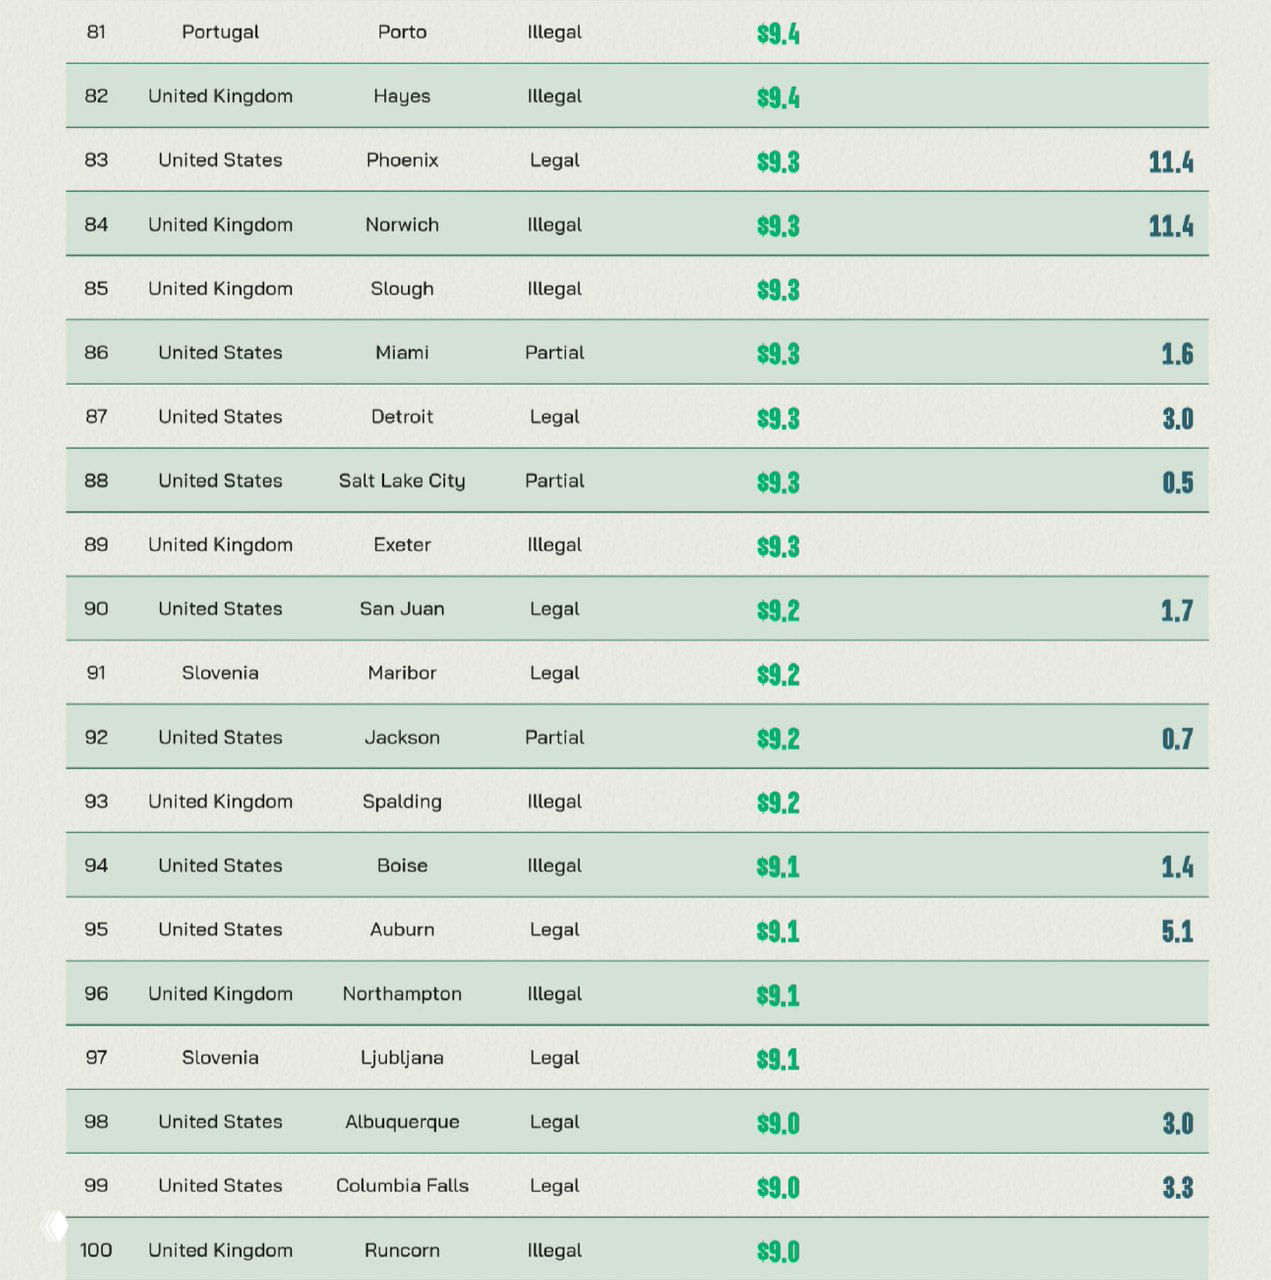Click the Columbia Falls city name
1271x1280 pixels.
[x=402, y=1186]
